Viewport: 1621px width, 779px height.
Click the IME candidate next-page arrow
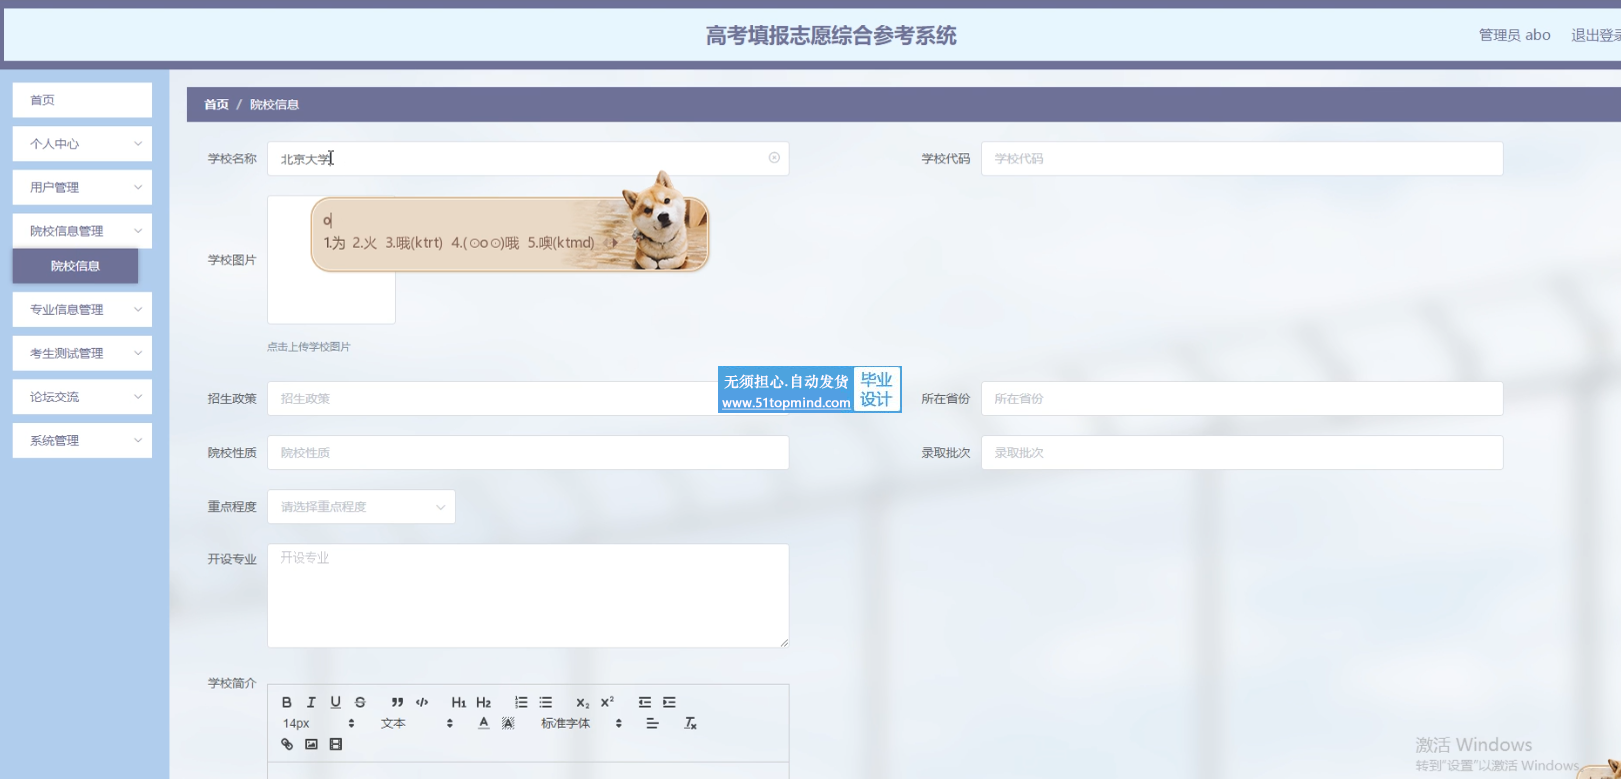614,242
